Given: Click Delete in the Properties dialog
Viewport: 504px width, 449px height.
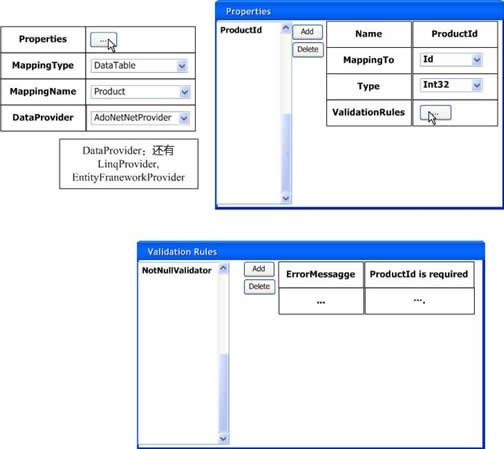Looking at the screenshot, I should (308, 50).
